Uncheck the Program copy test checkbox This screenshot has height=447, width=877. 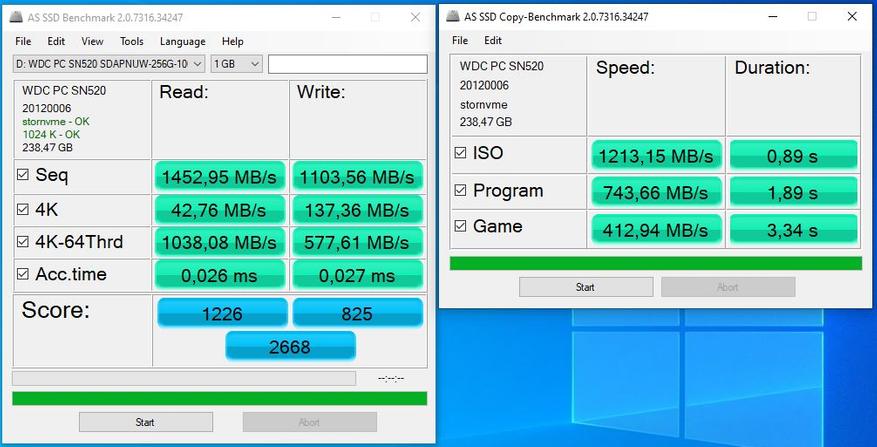(x=461, y=190)
